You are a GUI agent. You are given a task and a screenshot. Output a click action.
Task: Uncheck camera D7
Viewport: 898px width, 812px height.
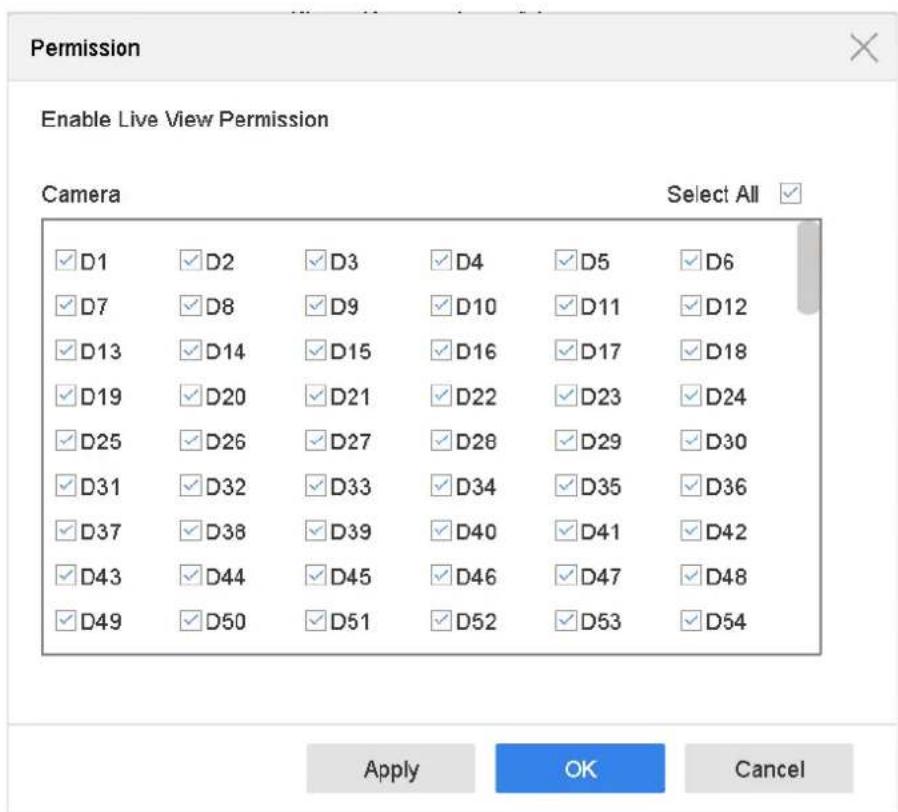pos(65,306)
